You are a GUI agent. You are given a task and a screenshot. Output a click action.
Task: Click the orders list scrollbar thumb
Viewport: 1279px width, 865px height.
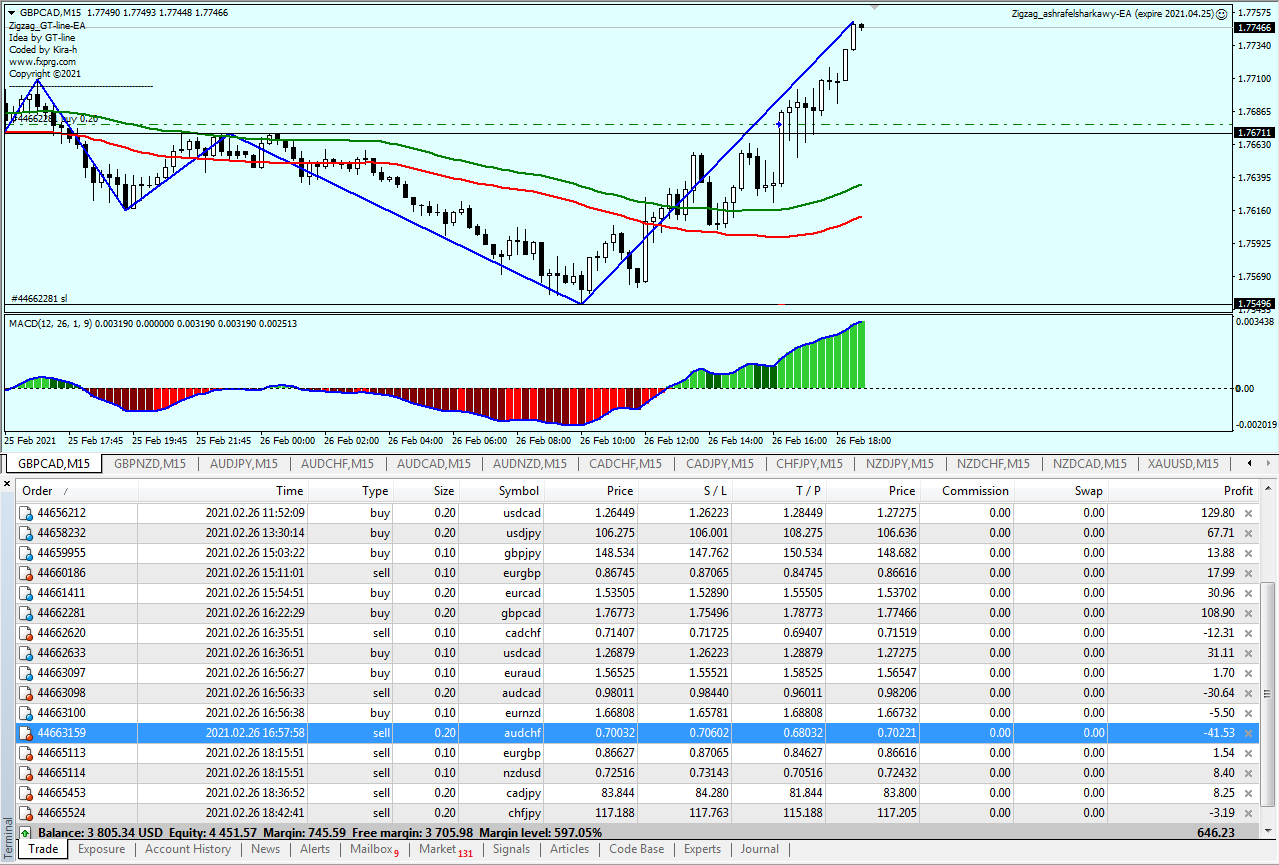click(x=1269, y=695)
